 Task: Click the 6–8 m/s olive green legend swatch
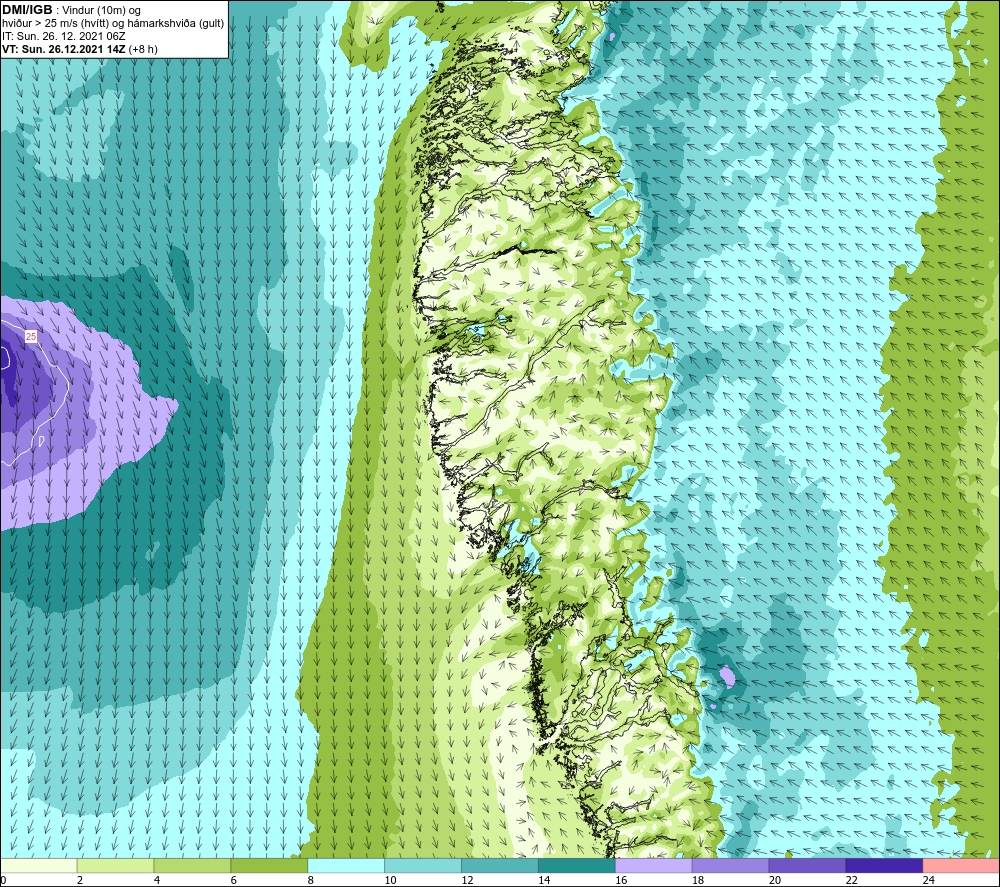coord(269,865)
